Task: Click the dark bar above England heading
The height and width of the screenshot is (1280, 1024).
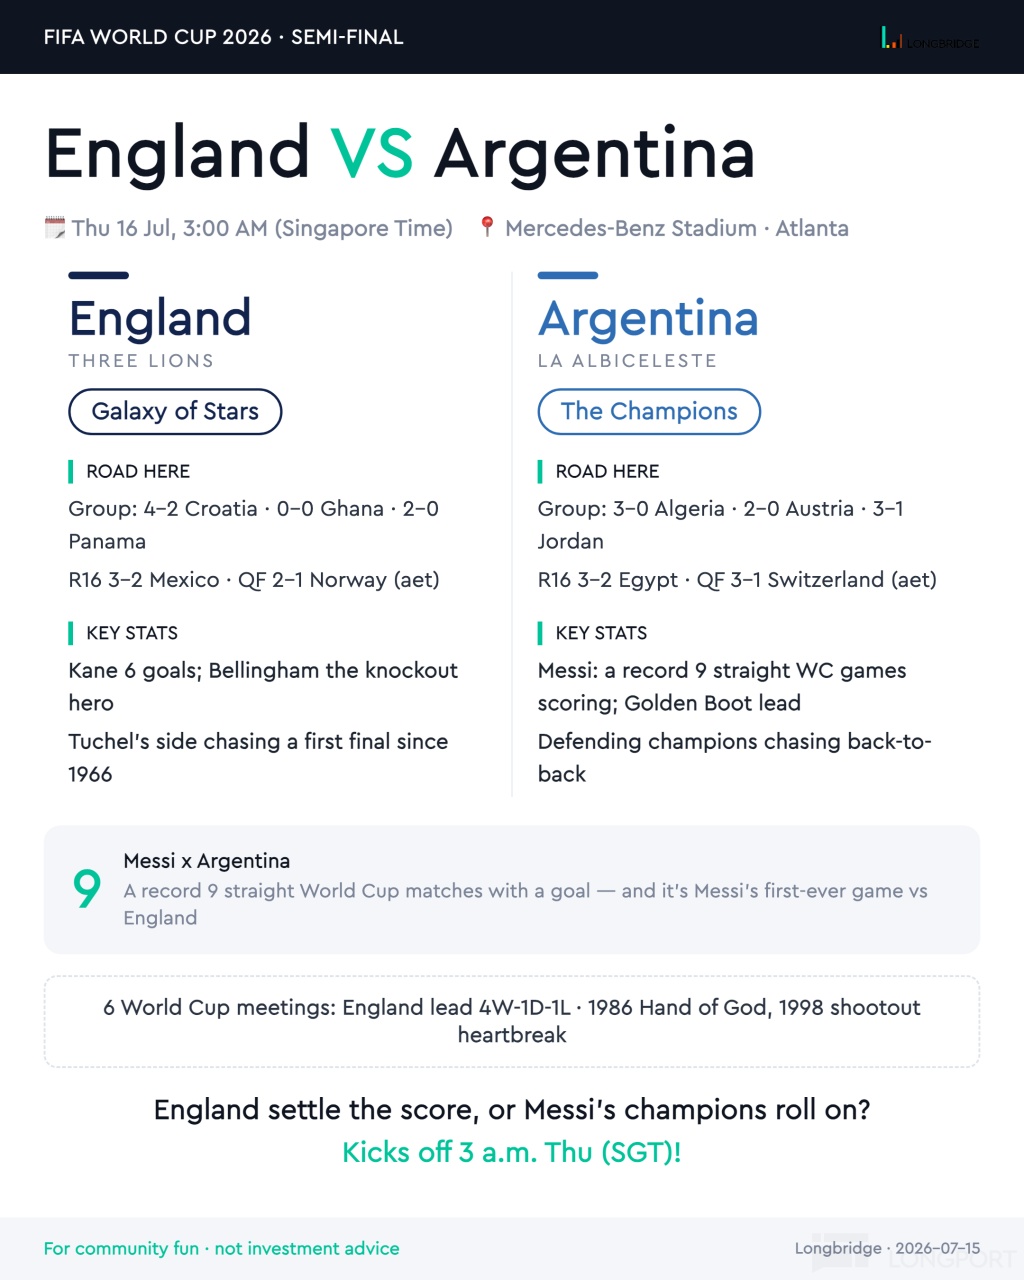Action: coord(98,275)
